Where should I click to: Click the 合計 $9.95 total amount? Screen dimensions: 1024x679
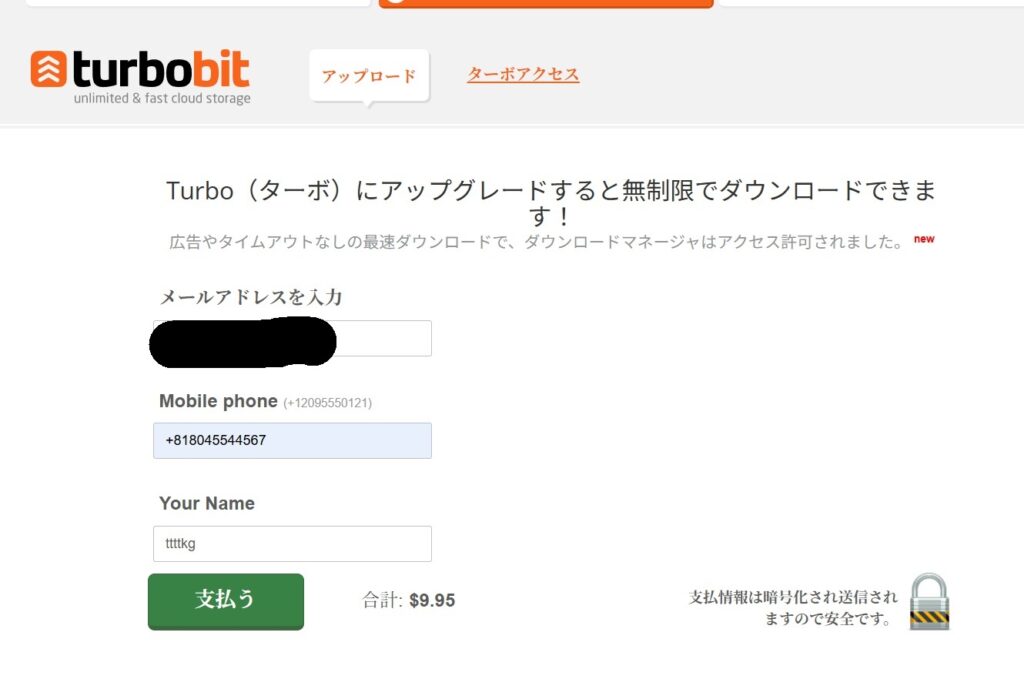(x=409, y=600)
